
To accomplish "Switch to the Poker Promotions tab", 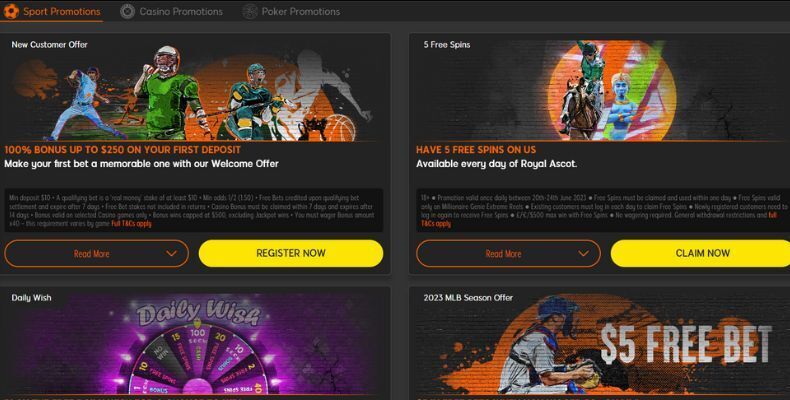I will click(301, 11).
